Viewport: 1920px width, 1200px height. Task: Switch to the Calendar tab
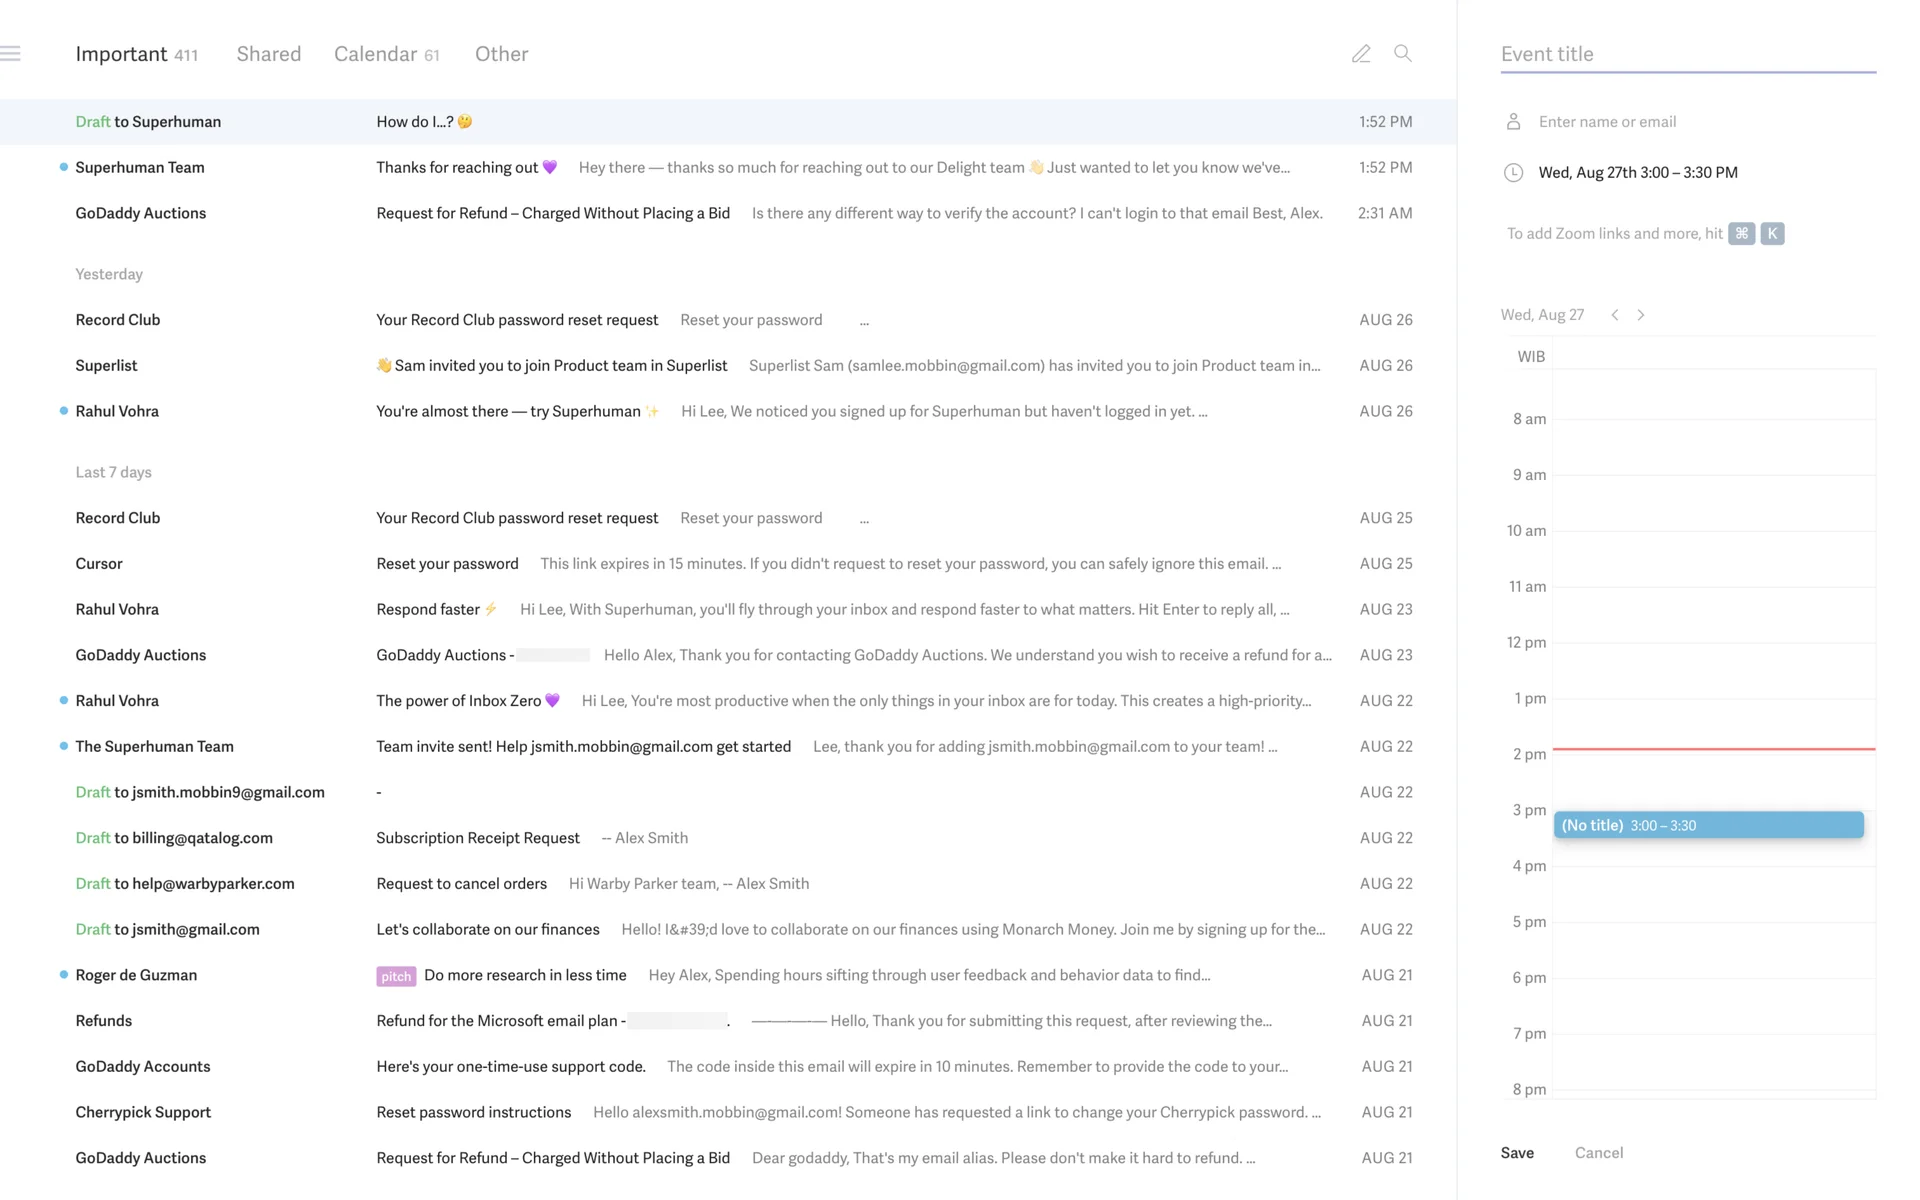click(376, 54)
